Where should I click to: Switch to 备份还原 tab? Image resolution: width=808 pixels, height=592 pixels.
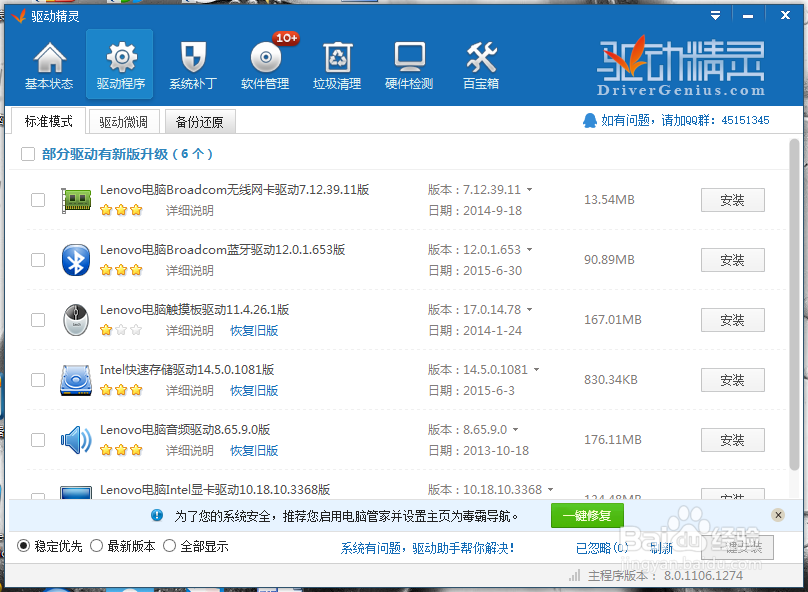click(200, 122)
